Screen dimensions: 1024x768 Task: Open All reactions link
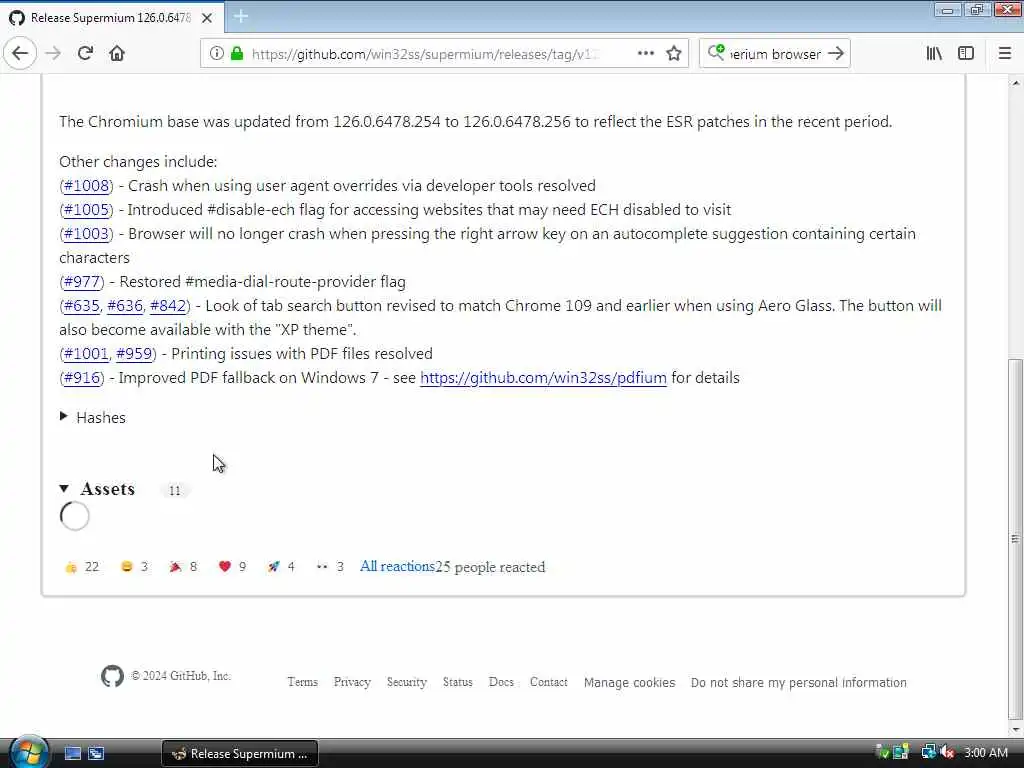tap(397, 566)
